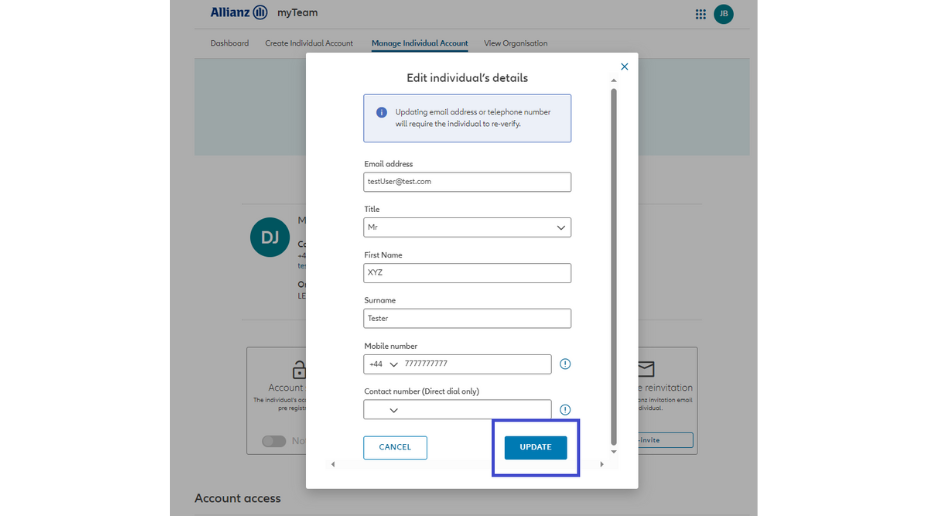
Task: Click the dialog vertical scrollbar thumb
Action: click(614, 266)
